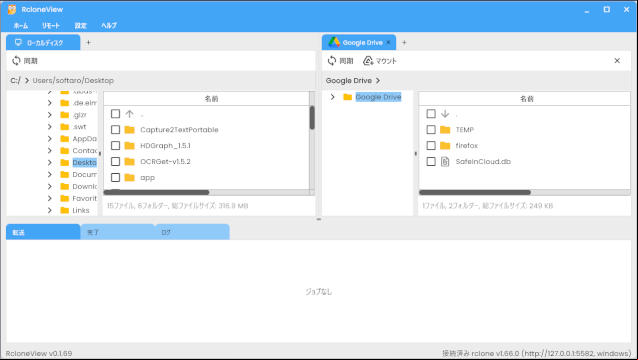This screenshot has width=638, height=360.
Task: Click the Google Drive mount icon
Action: 368,61
